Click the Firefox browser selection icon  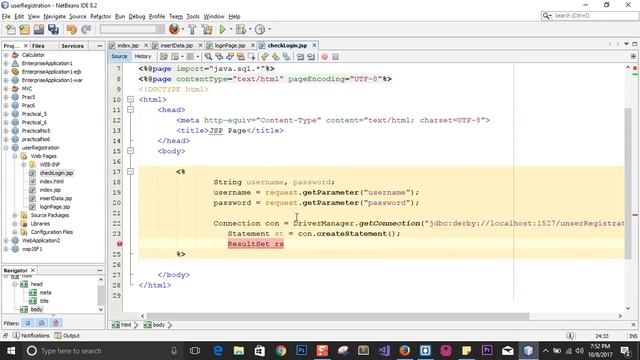click(x=174, y=29)
